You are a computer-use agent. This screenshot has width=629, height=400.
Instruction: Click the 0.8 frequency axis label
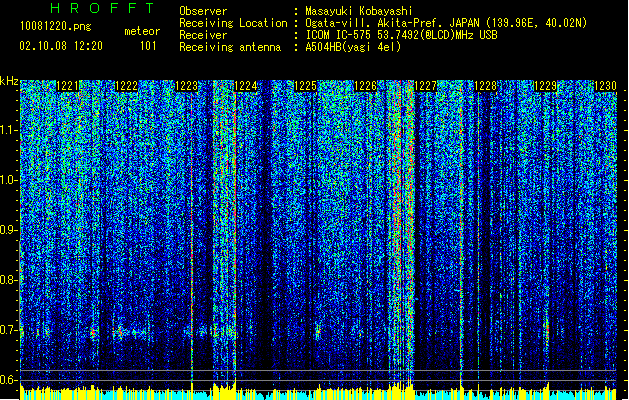(9, 280)
